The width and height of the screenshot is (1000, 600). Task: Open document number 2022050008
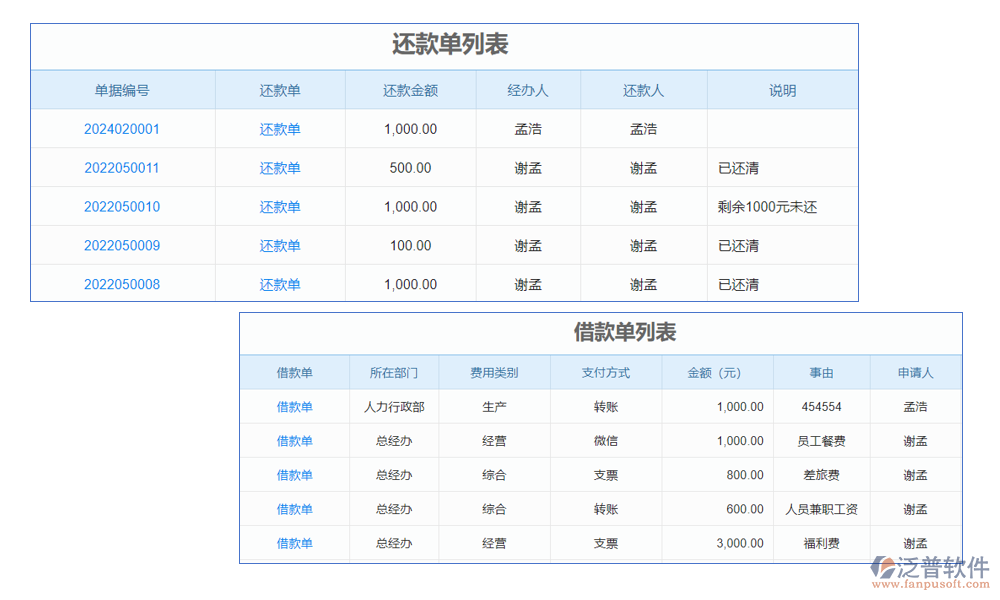pyautogui.click(x=122, y=284)
